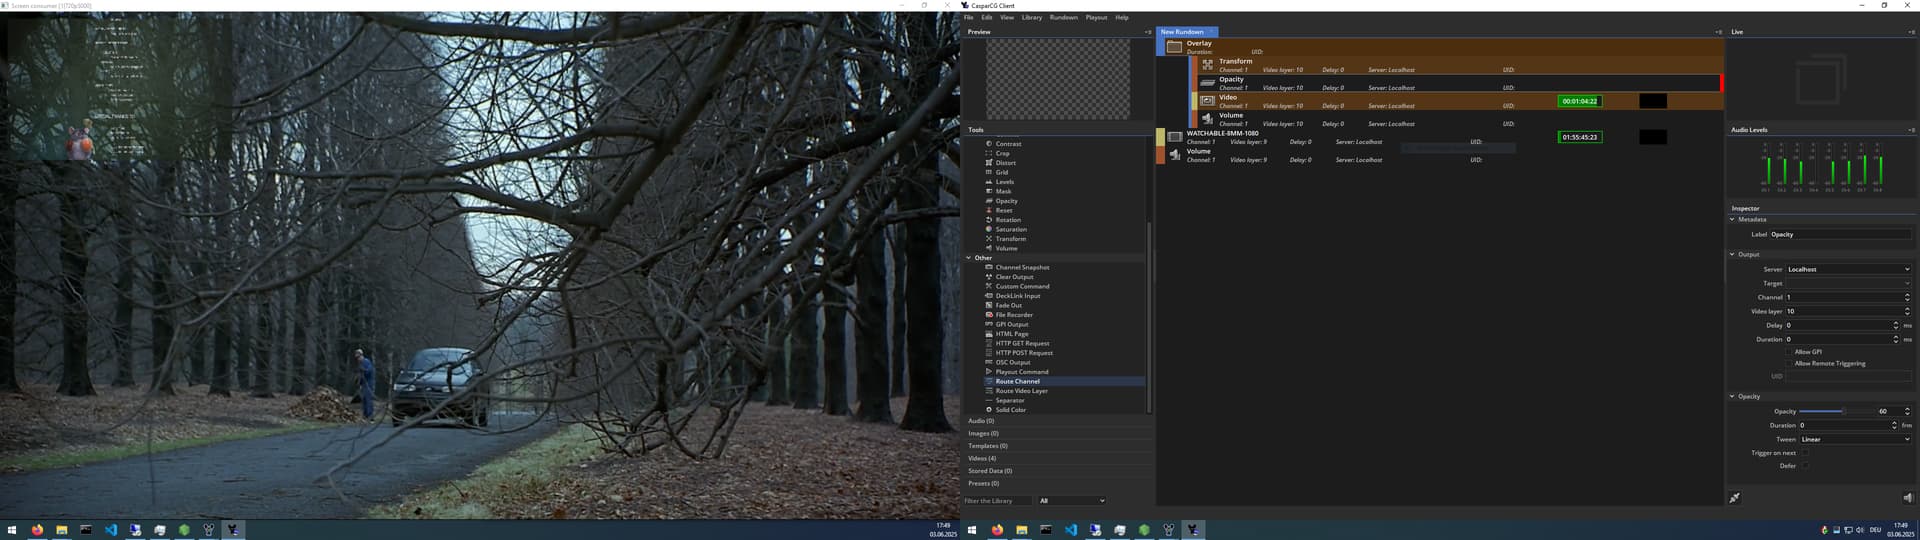Select the WATCHABLE-8MM-1080 rundown item
This screenshot has height=540, width=1920.
tap(1440, 137)
